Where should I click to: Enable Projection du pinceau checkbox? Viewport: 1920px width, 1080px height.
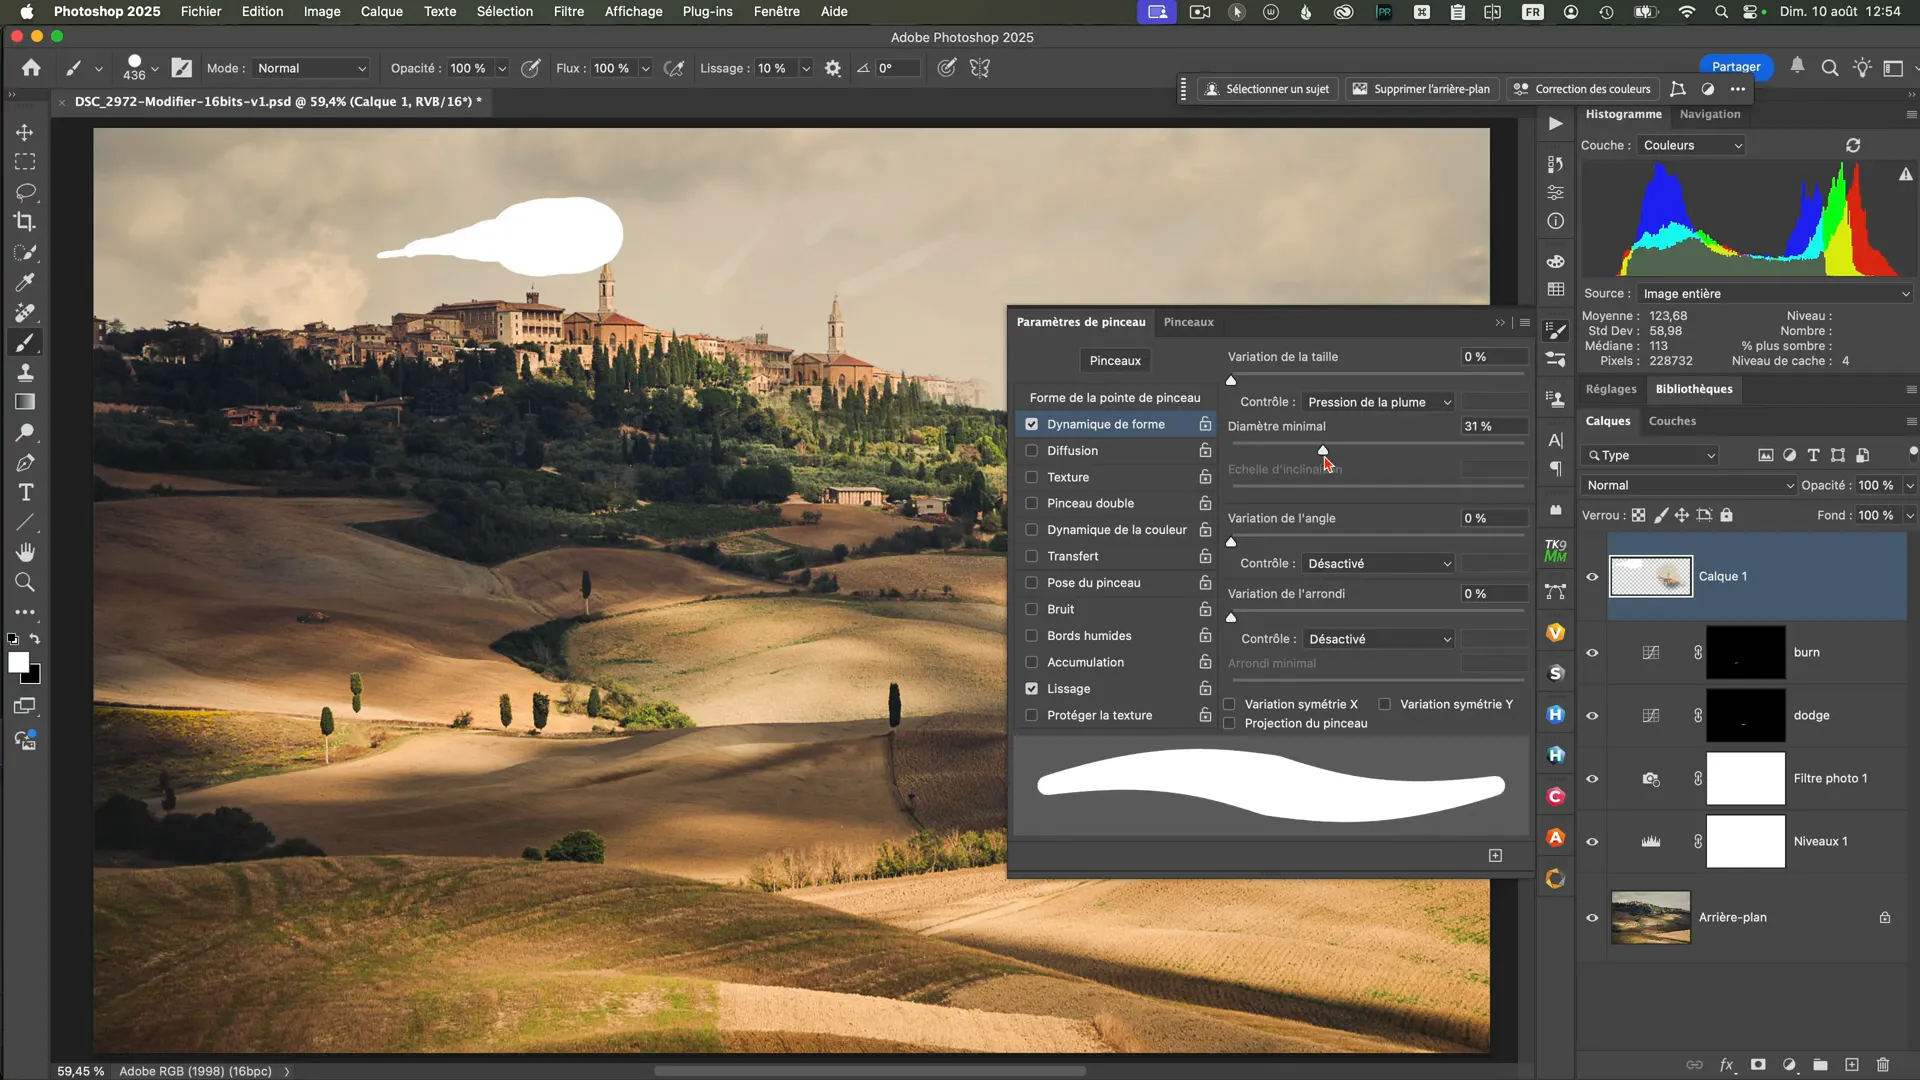pyautogui.click(x=1229, y=723)
